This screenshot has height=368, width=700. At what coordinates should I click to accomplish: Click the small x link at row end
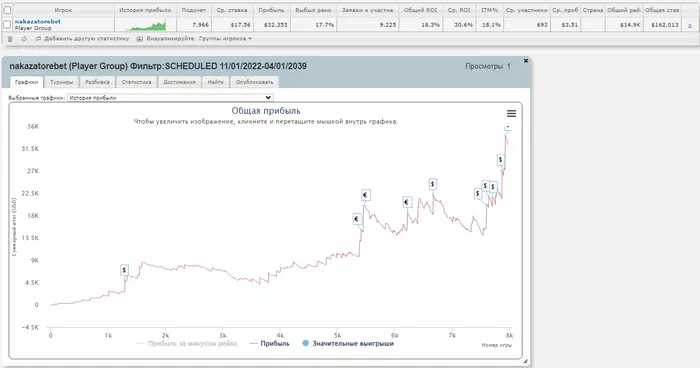[690, 25]
